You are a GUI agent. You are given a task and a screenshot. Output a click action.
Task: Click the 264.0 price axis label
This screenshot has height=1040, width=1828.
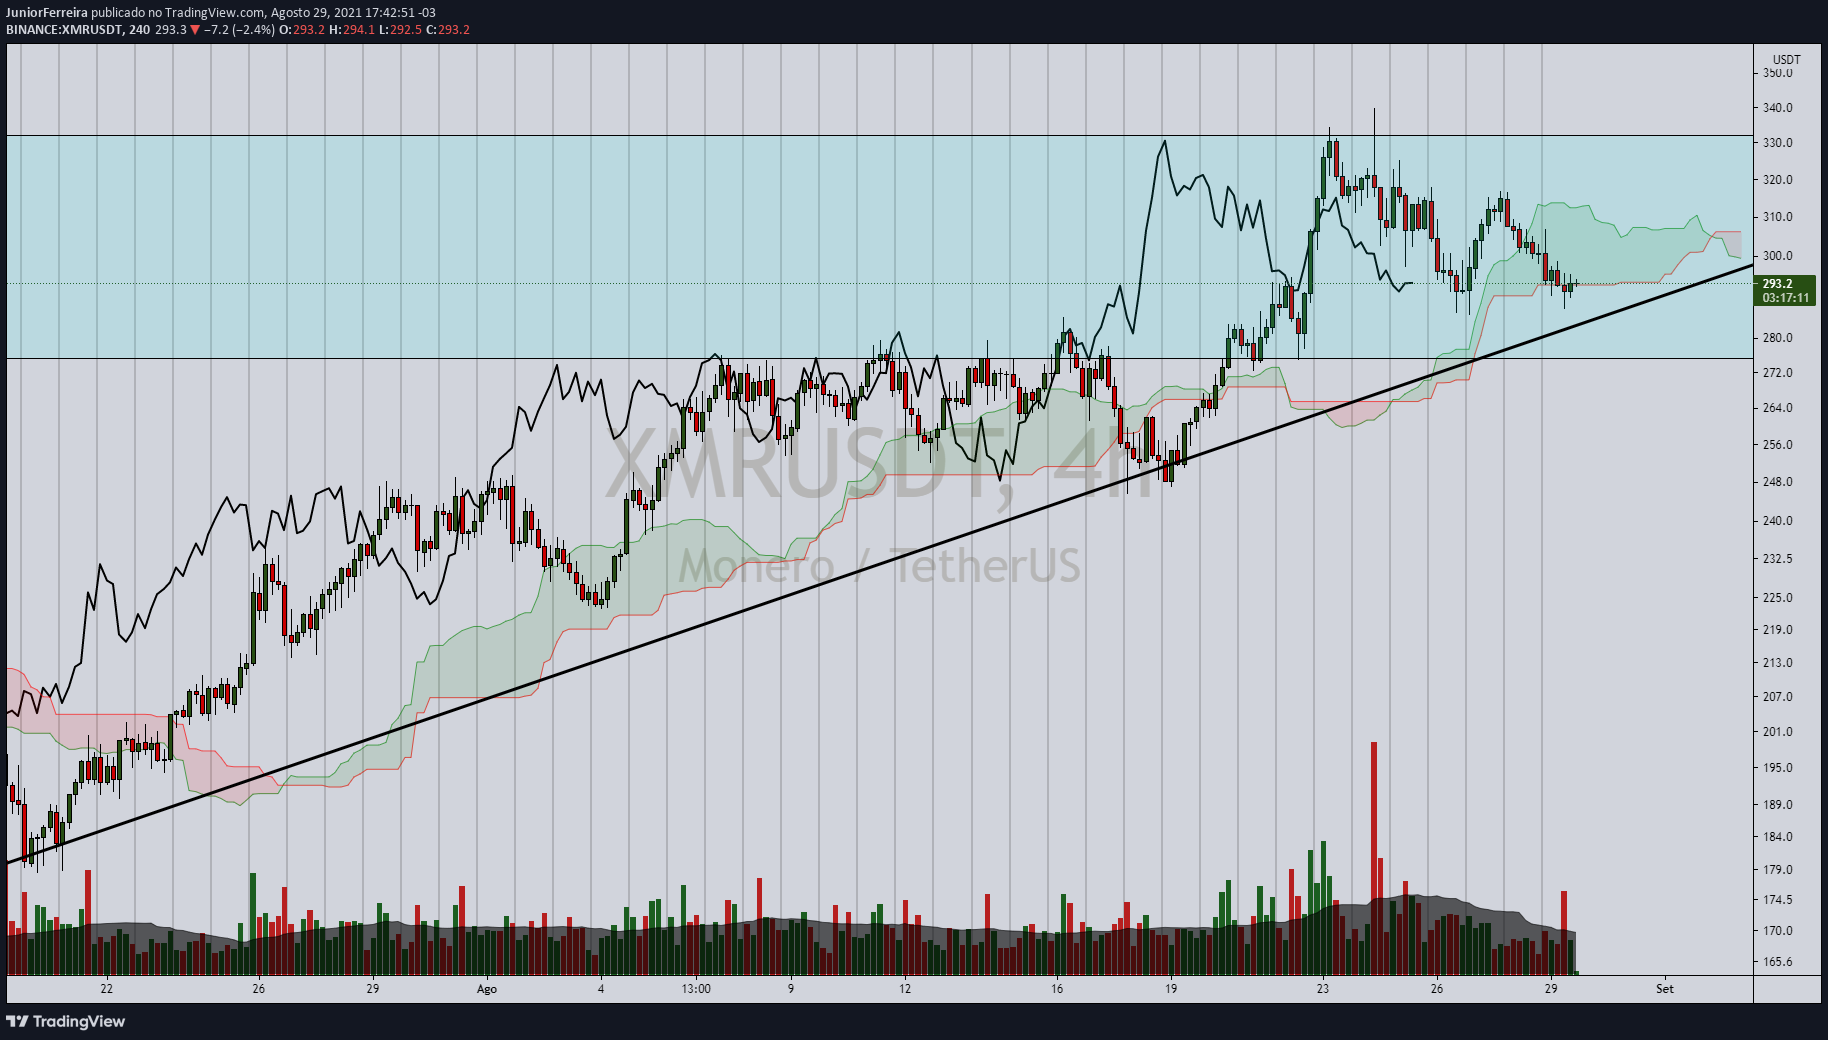(x=1778, y=408)
